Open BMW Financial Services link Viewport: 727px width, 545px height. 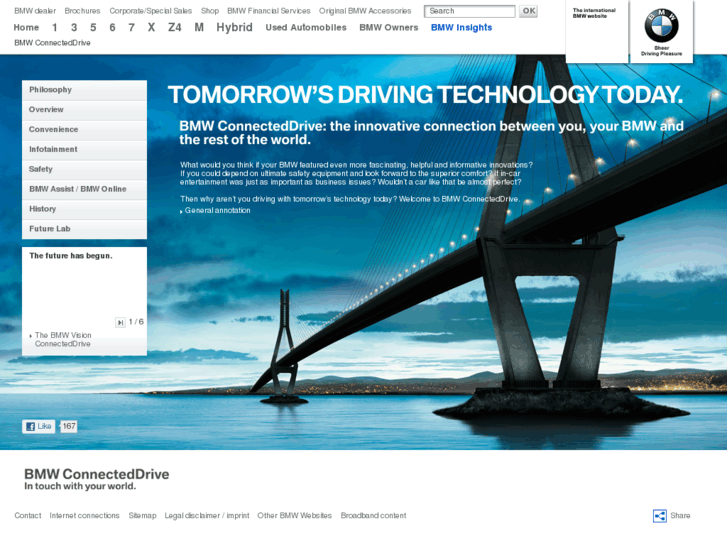pyautogui.click(x=268, y=11)
